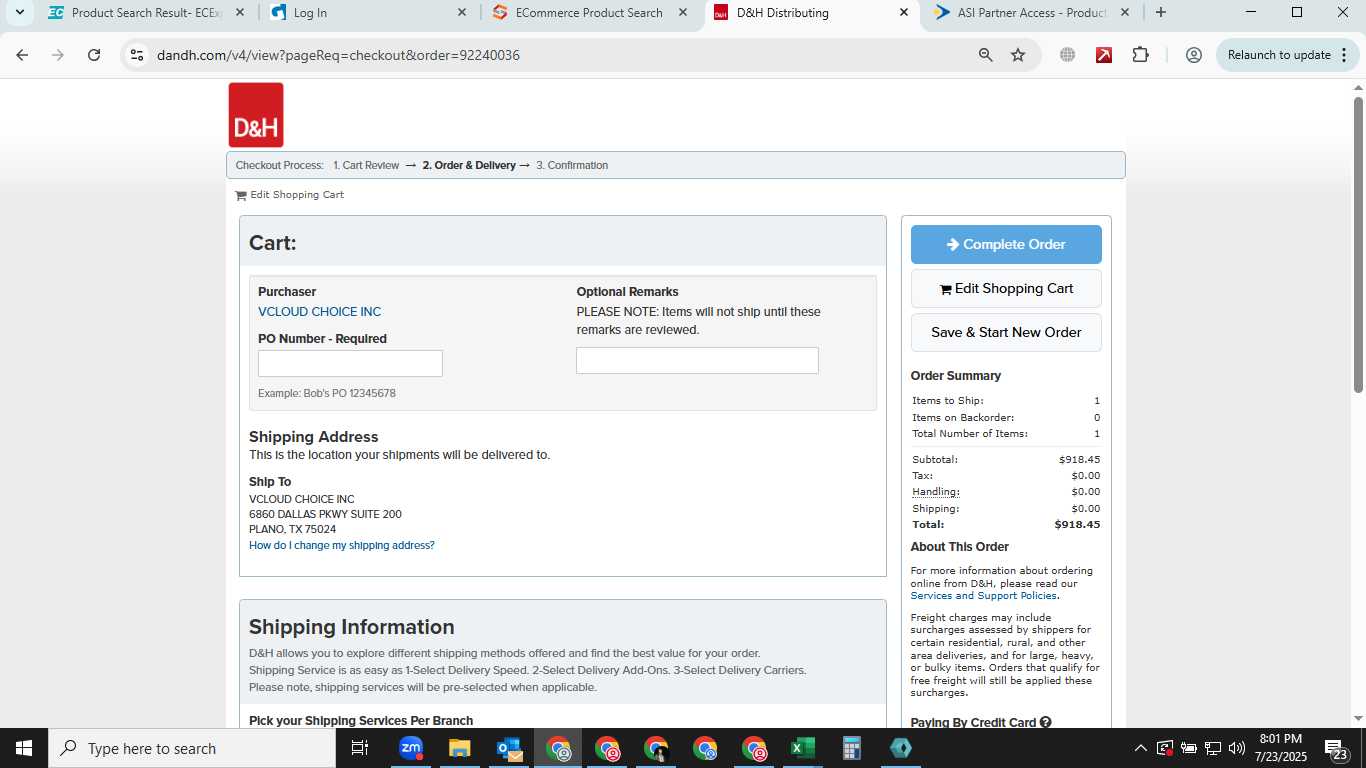The height and width of the screenshot is (768, 1366).
Task: Click the $918.45 Total amount
Action: [x=1077, y=525]
